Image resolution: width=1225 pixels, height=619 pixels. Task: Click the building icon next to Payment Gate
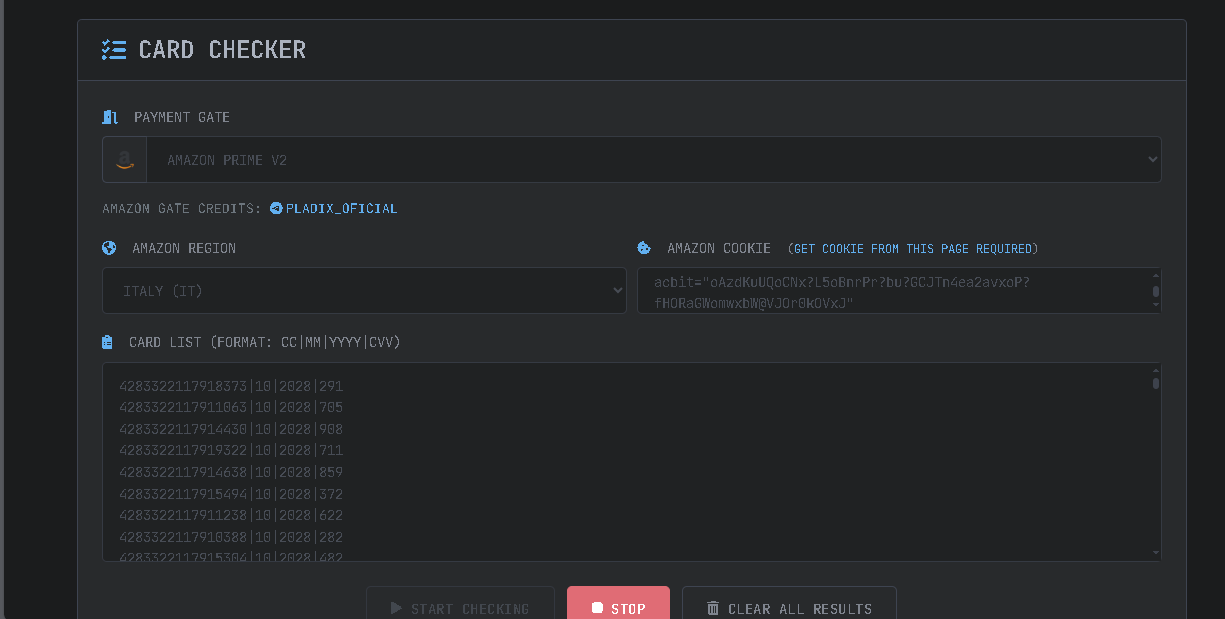pyautogui.click(x=110, y=117)
